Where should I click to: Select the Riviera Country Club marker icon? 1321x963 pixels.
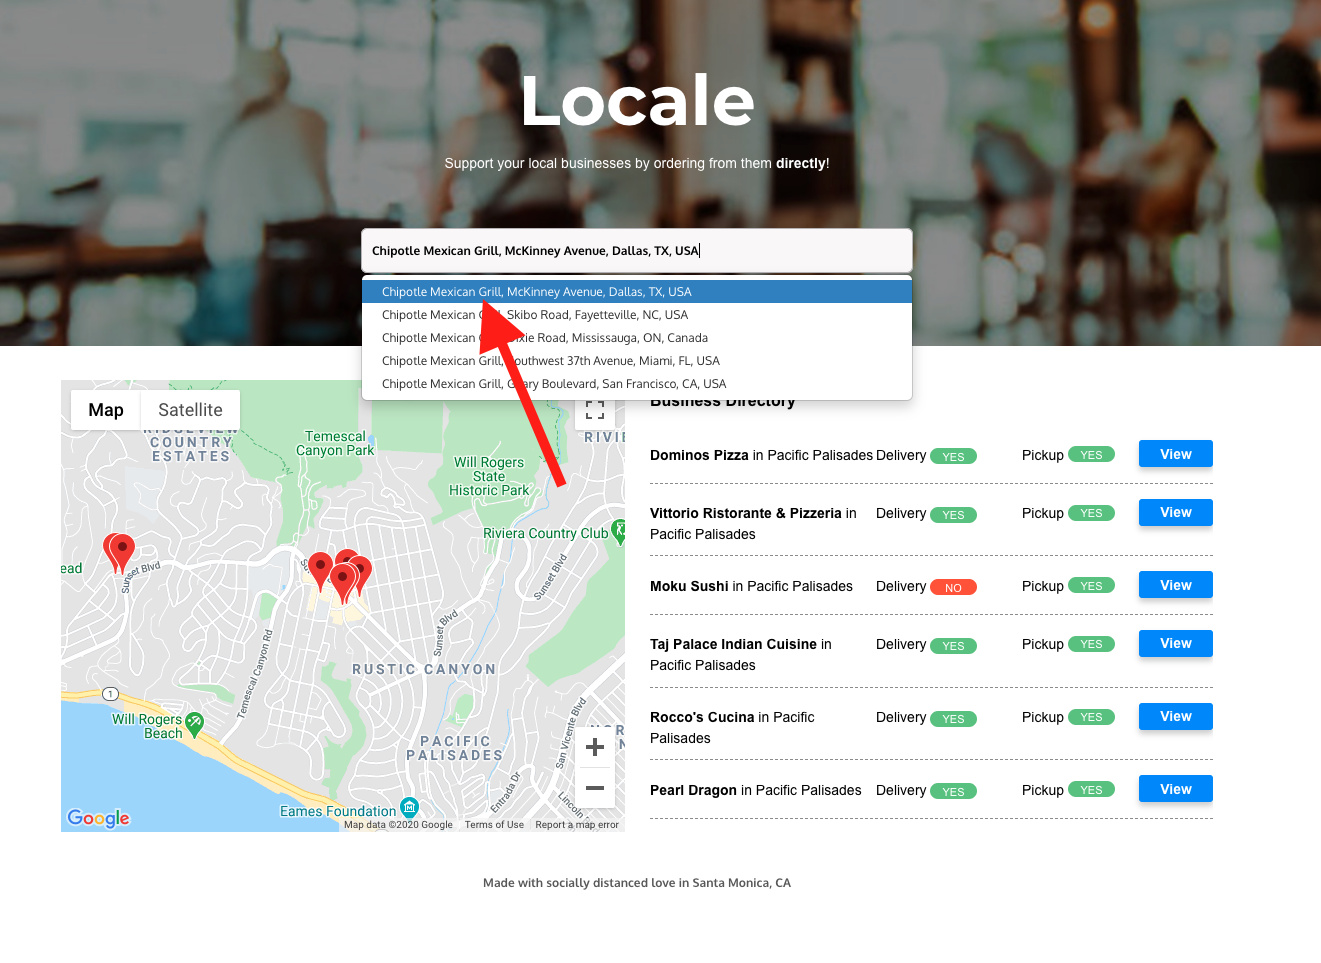[619, 532]
